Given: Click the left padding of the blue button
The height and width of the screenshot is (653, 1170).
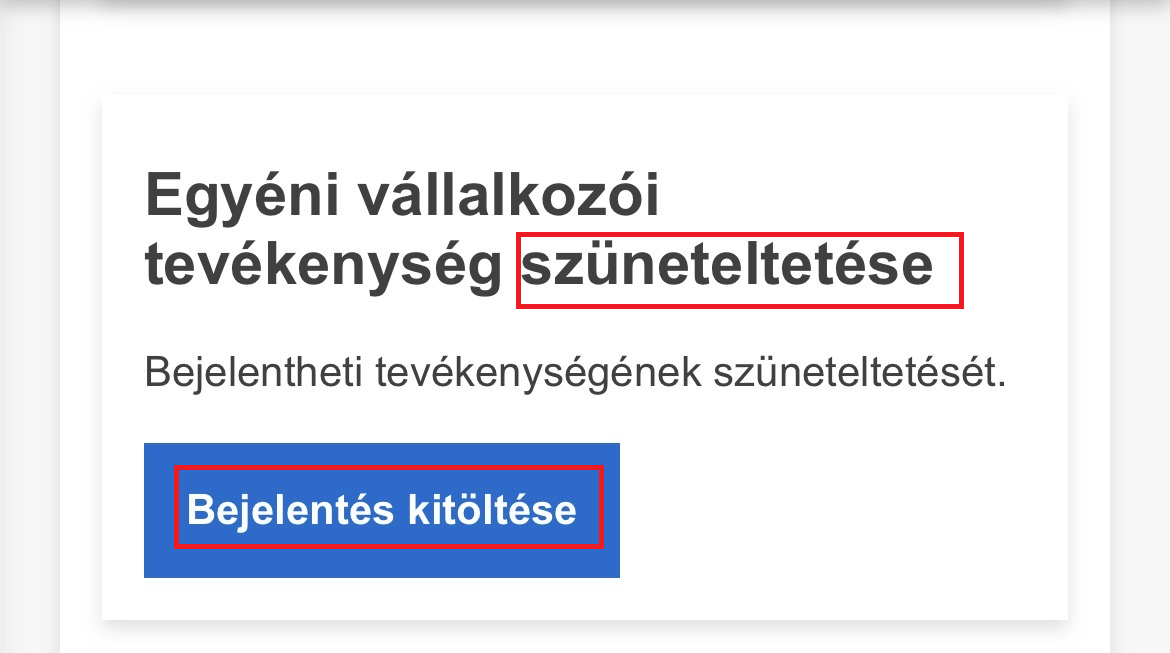Looking at the screenshot, I should [160, 510].
